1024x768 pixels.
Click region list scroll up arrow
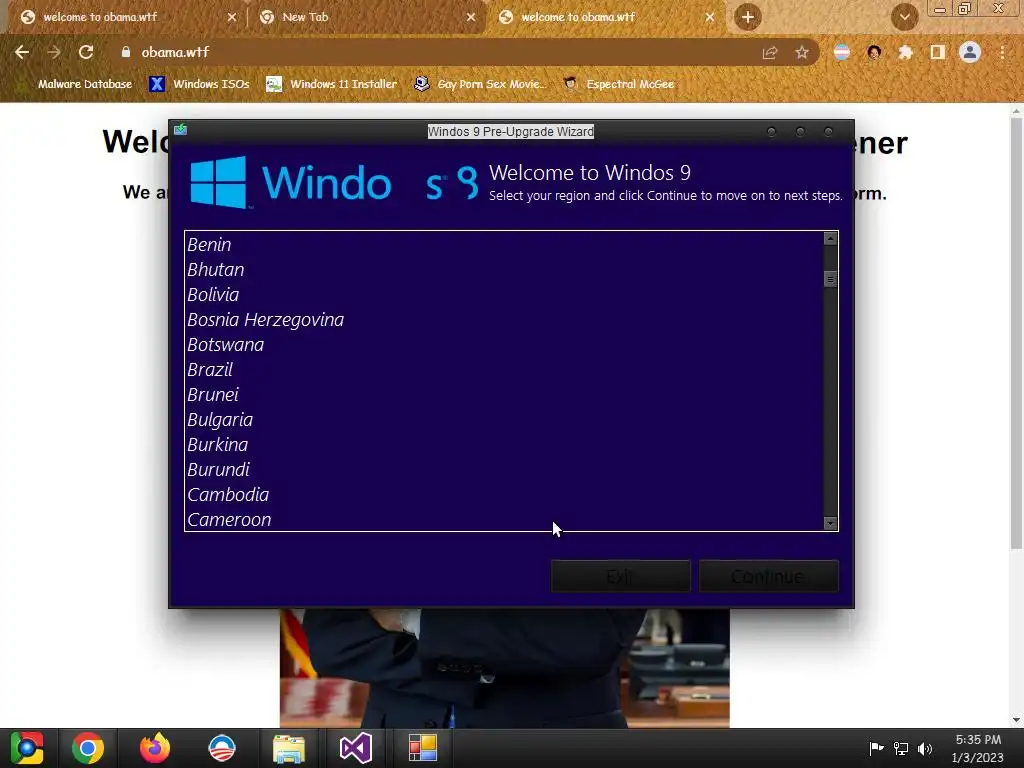coord(830,238)
